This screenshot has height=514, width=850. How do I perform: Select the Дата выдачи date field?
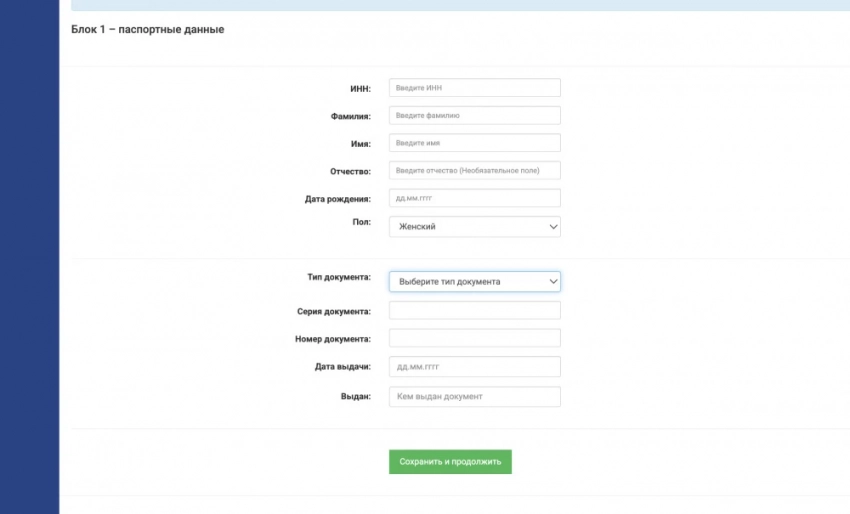click(x=474, y=367)
